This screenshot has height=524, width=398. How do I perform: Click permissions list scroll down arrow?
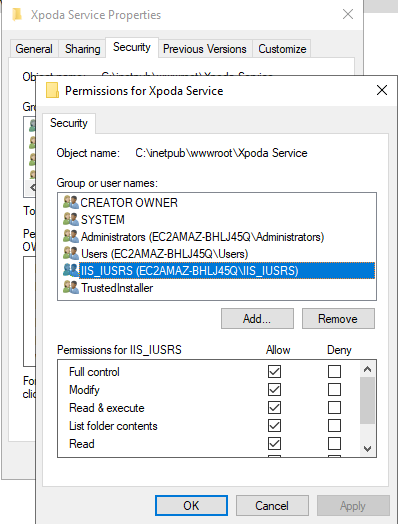point(368,448)
